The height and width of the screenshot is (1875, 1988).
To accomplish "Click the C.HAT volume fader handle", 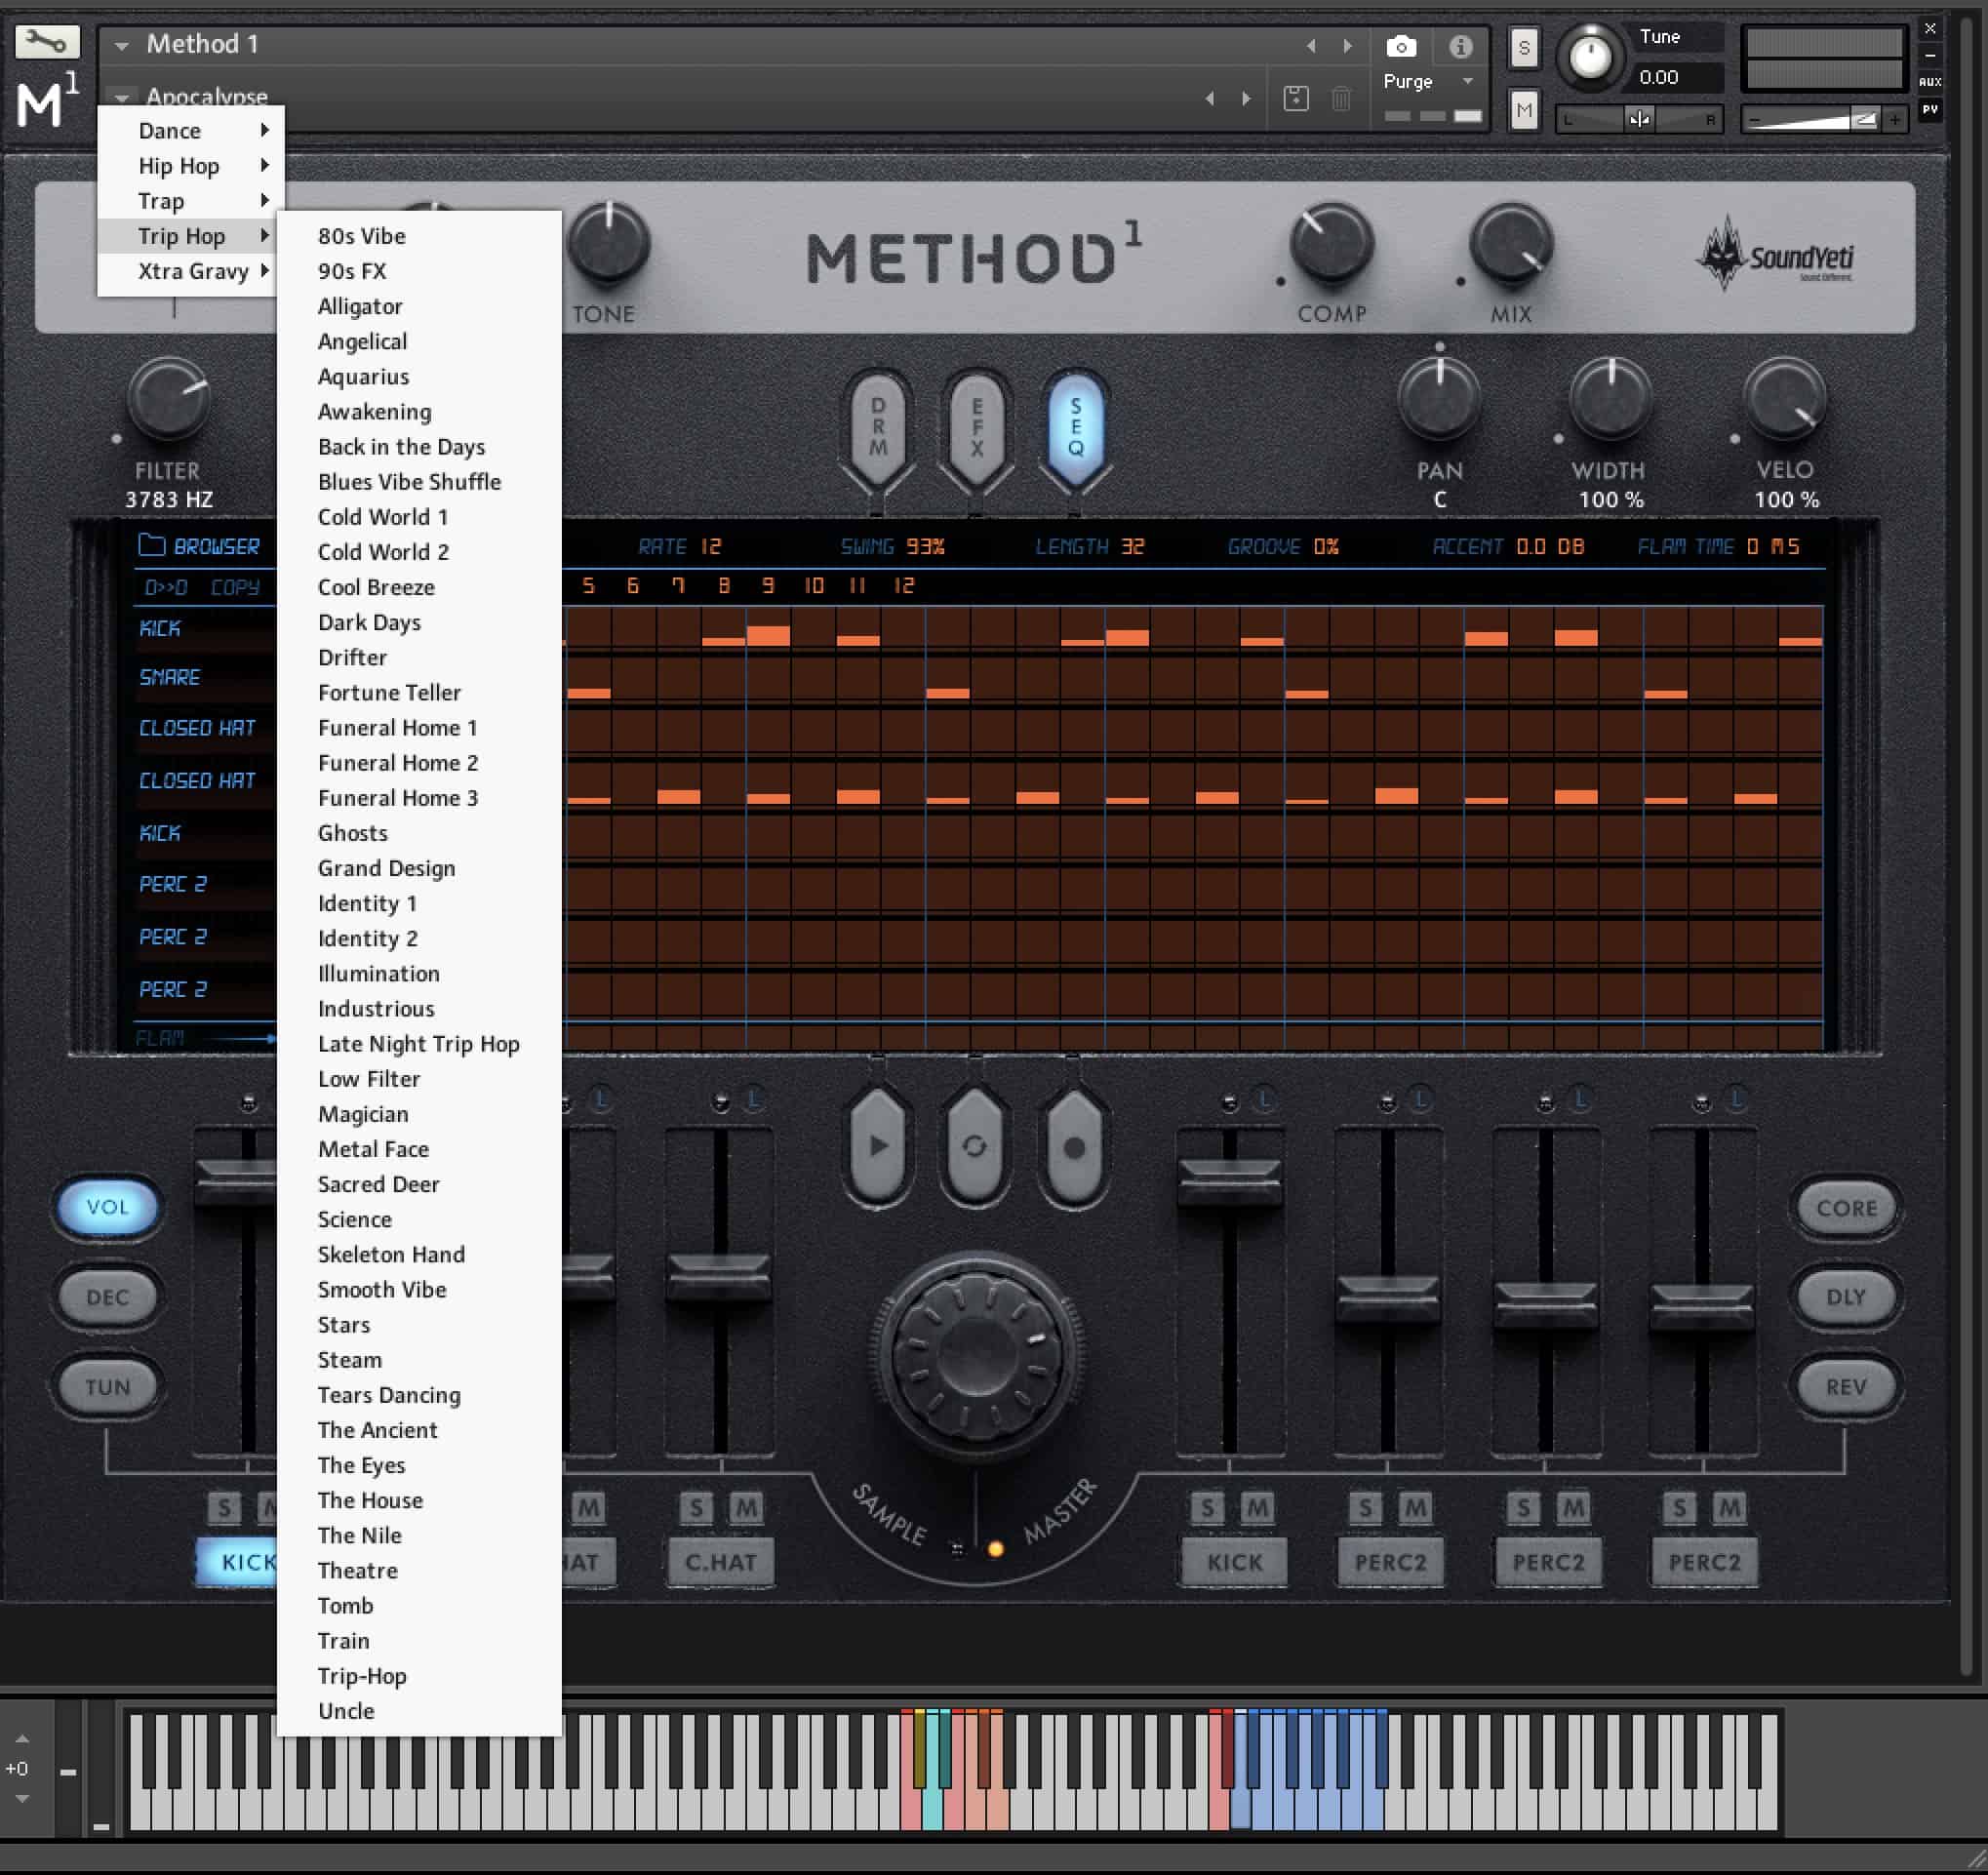I will click(718, 1276).
